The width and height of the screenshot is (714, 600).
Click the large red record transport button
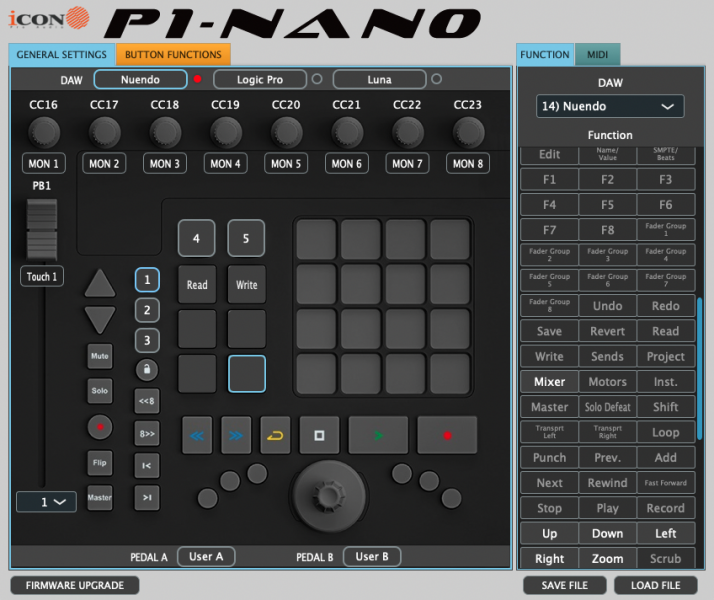(x=447, y=435)
